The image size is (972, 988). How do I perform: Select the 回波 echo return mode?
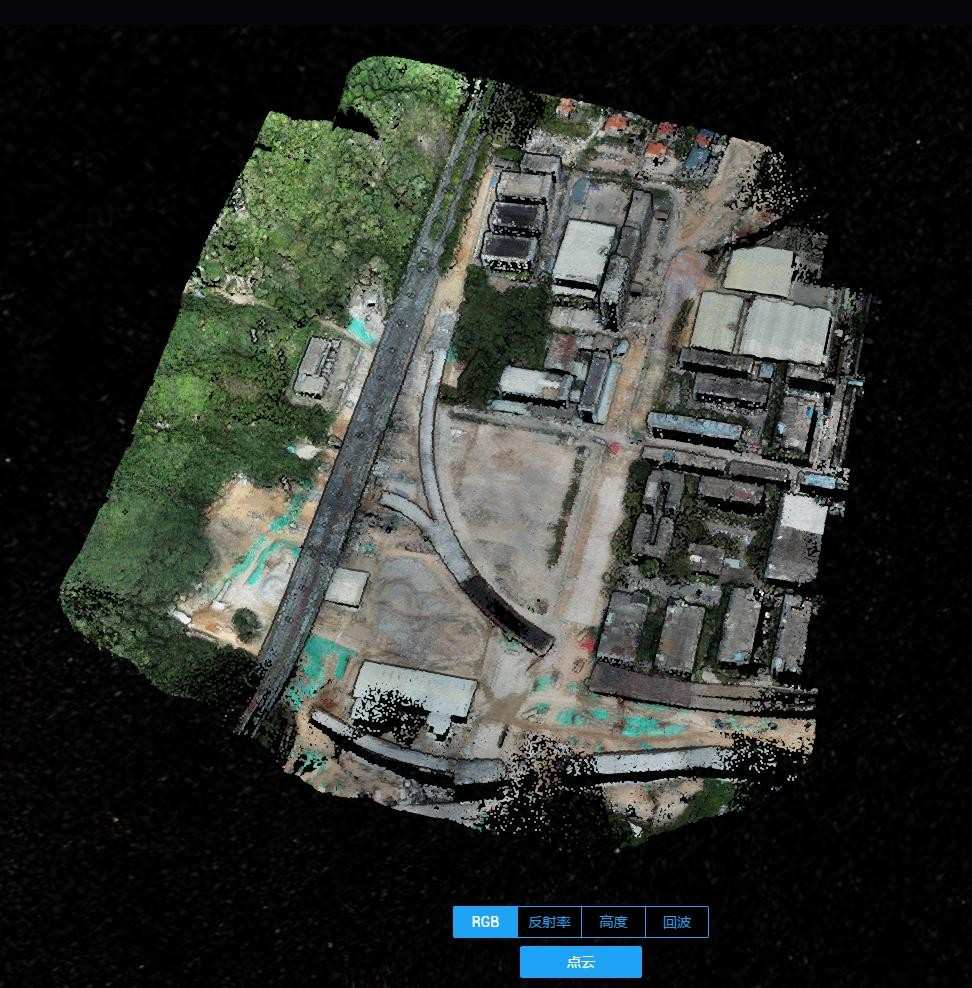[677, 922]
